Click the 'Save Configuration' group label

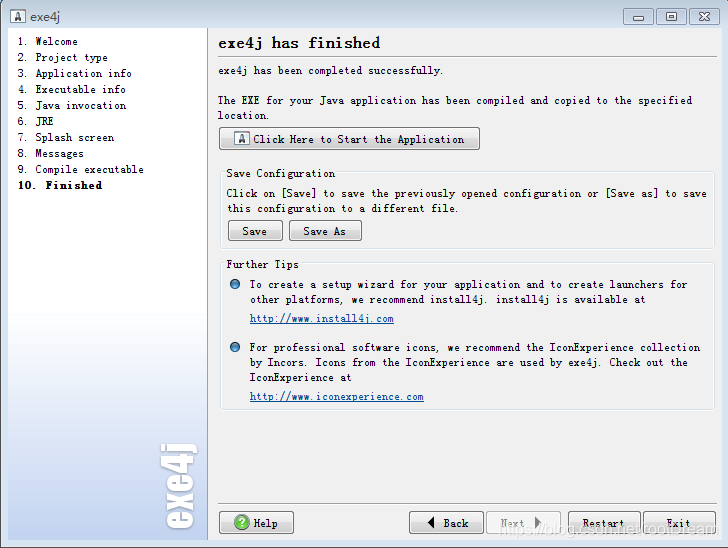280,173
